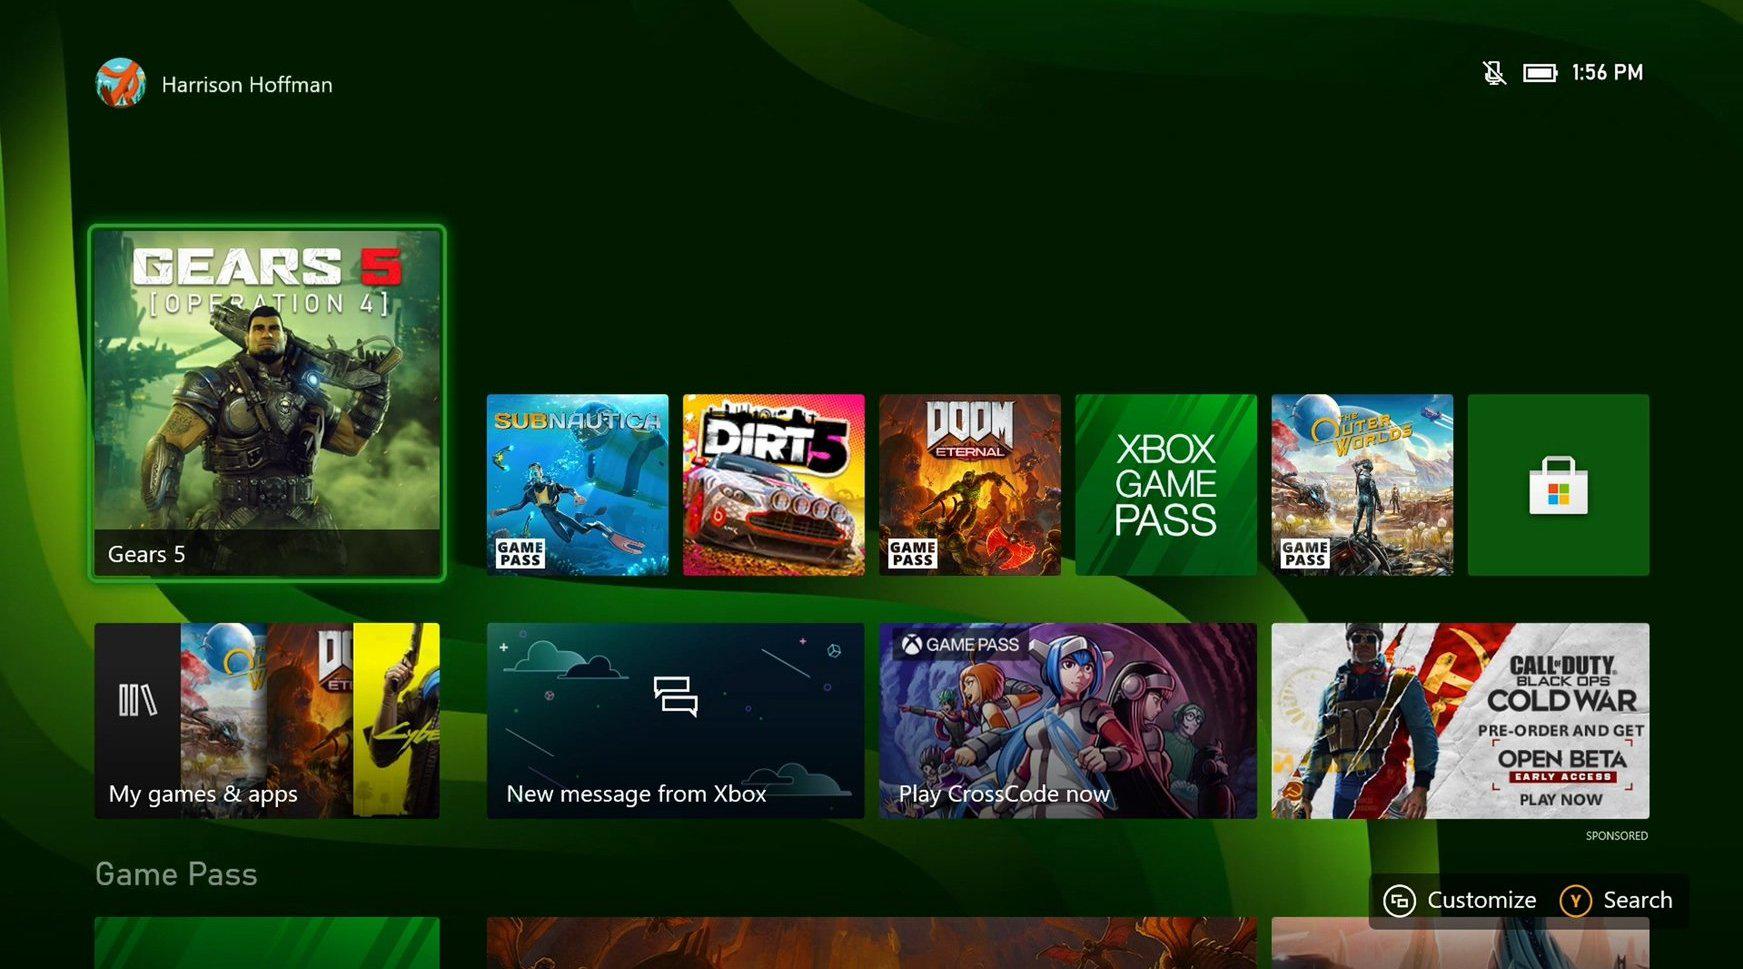Select the Game Pass section heading

(176, 874)
